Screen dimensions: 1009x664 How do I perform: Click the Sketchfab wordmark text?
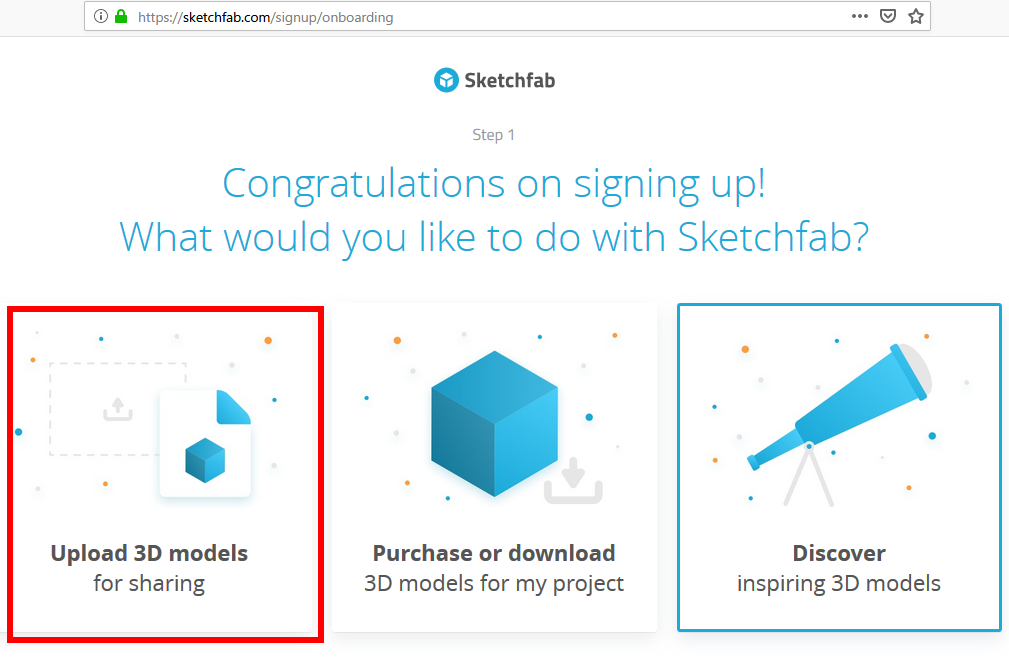pos(510,80)
